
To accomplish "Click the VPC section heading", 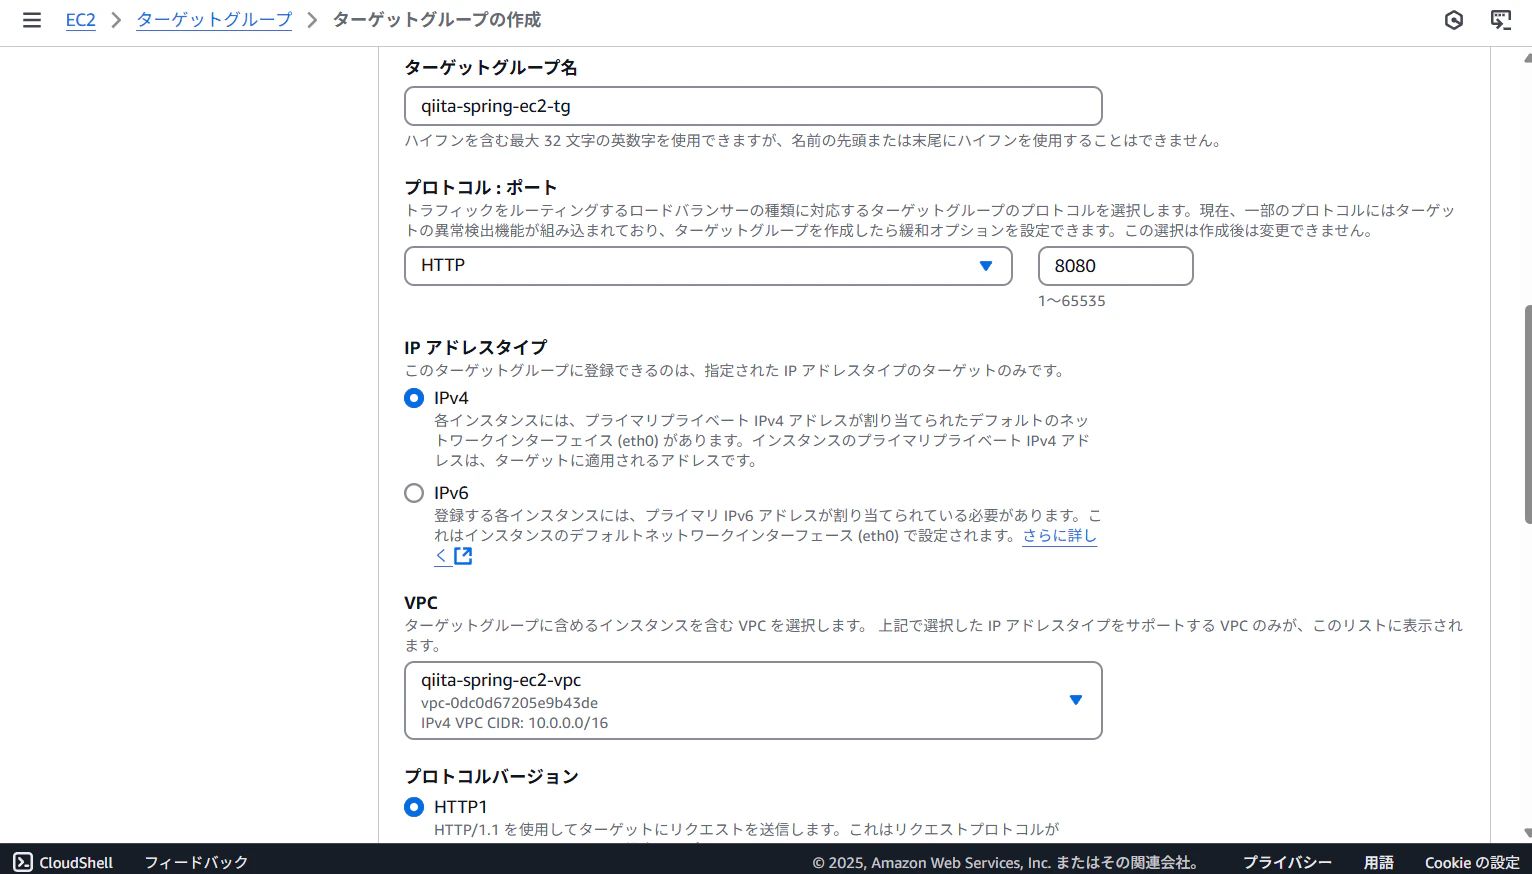I will (421, 603).
